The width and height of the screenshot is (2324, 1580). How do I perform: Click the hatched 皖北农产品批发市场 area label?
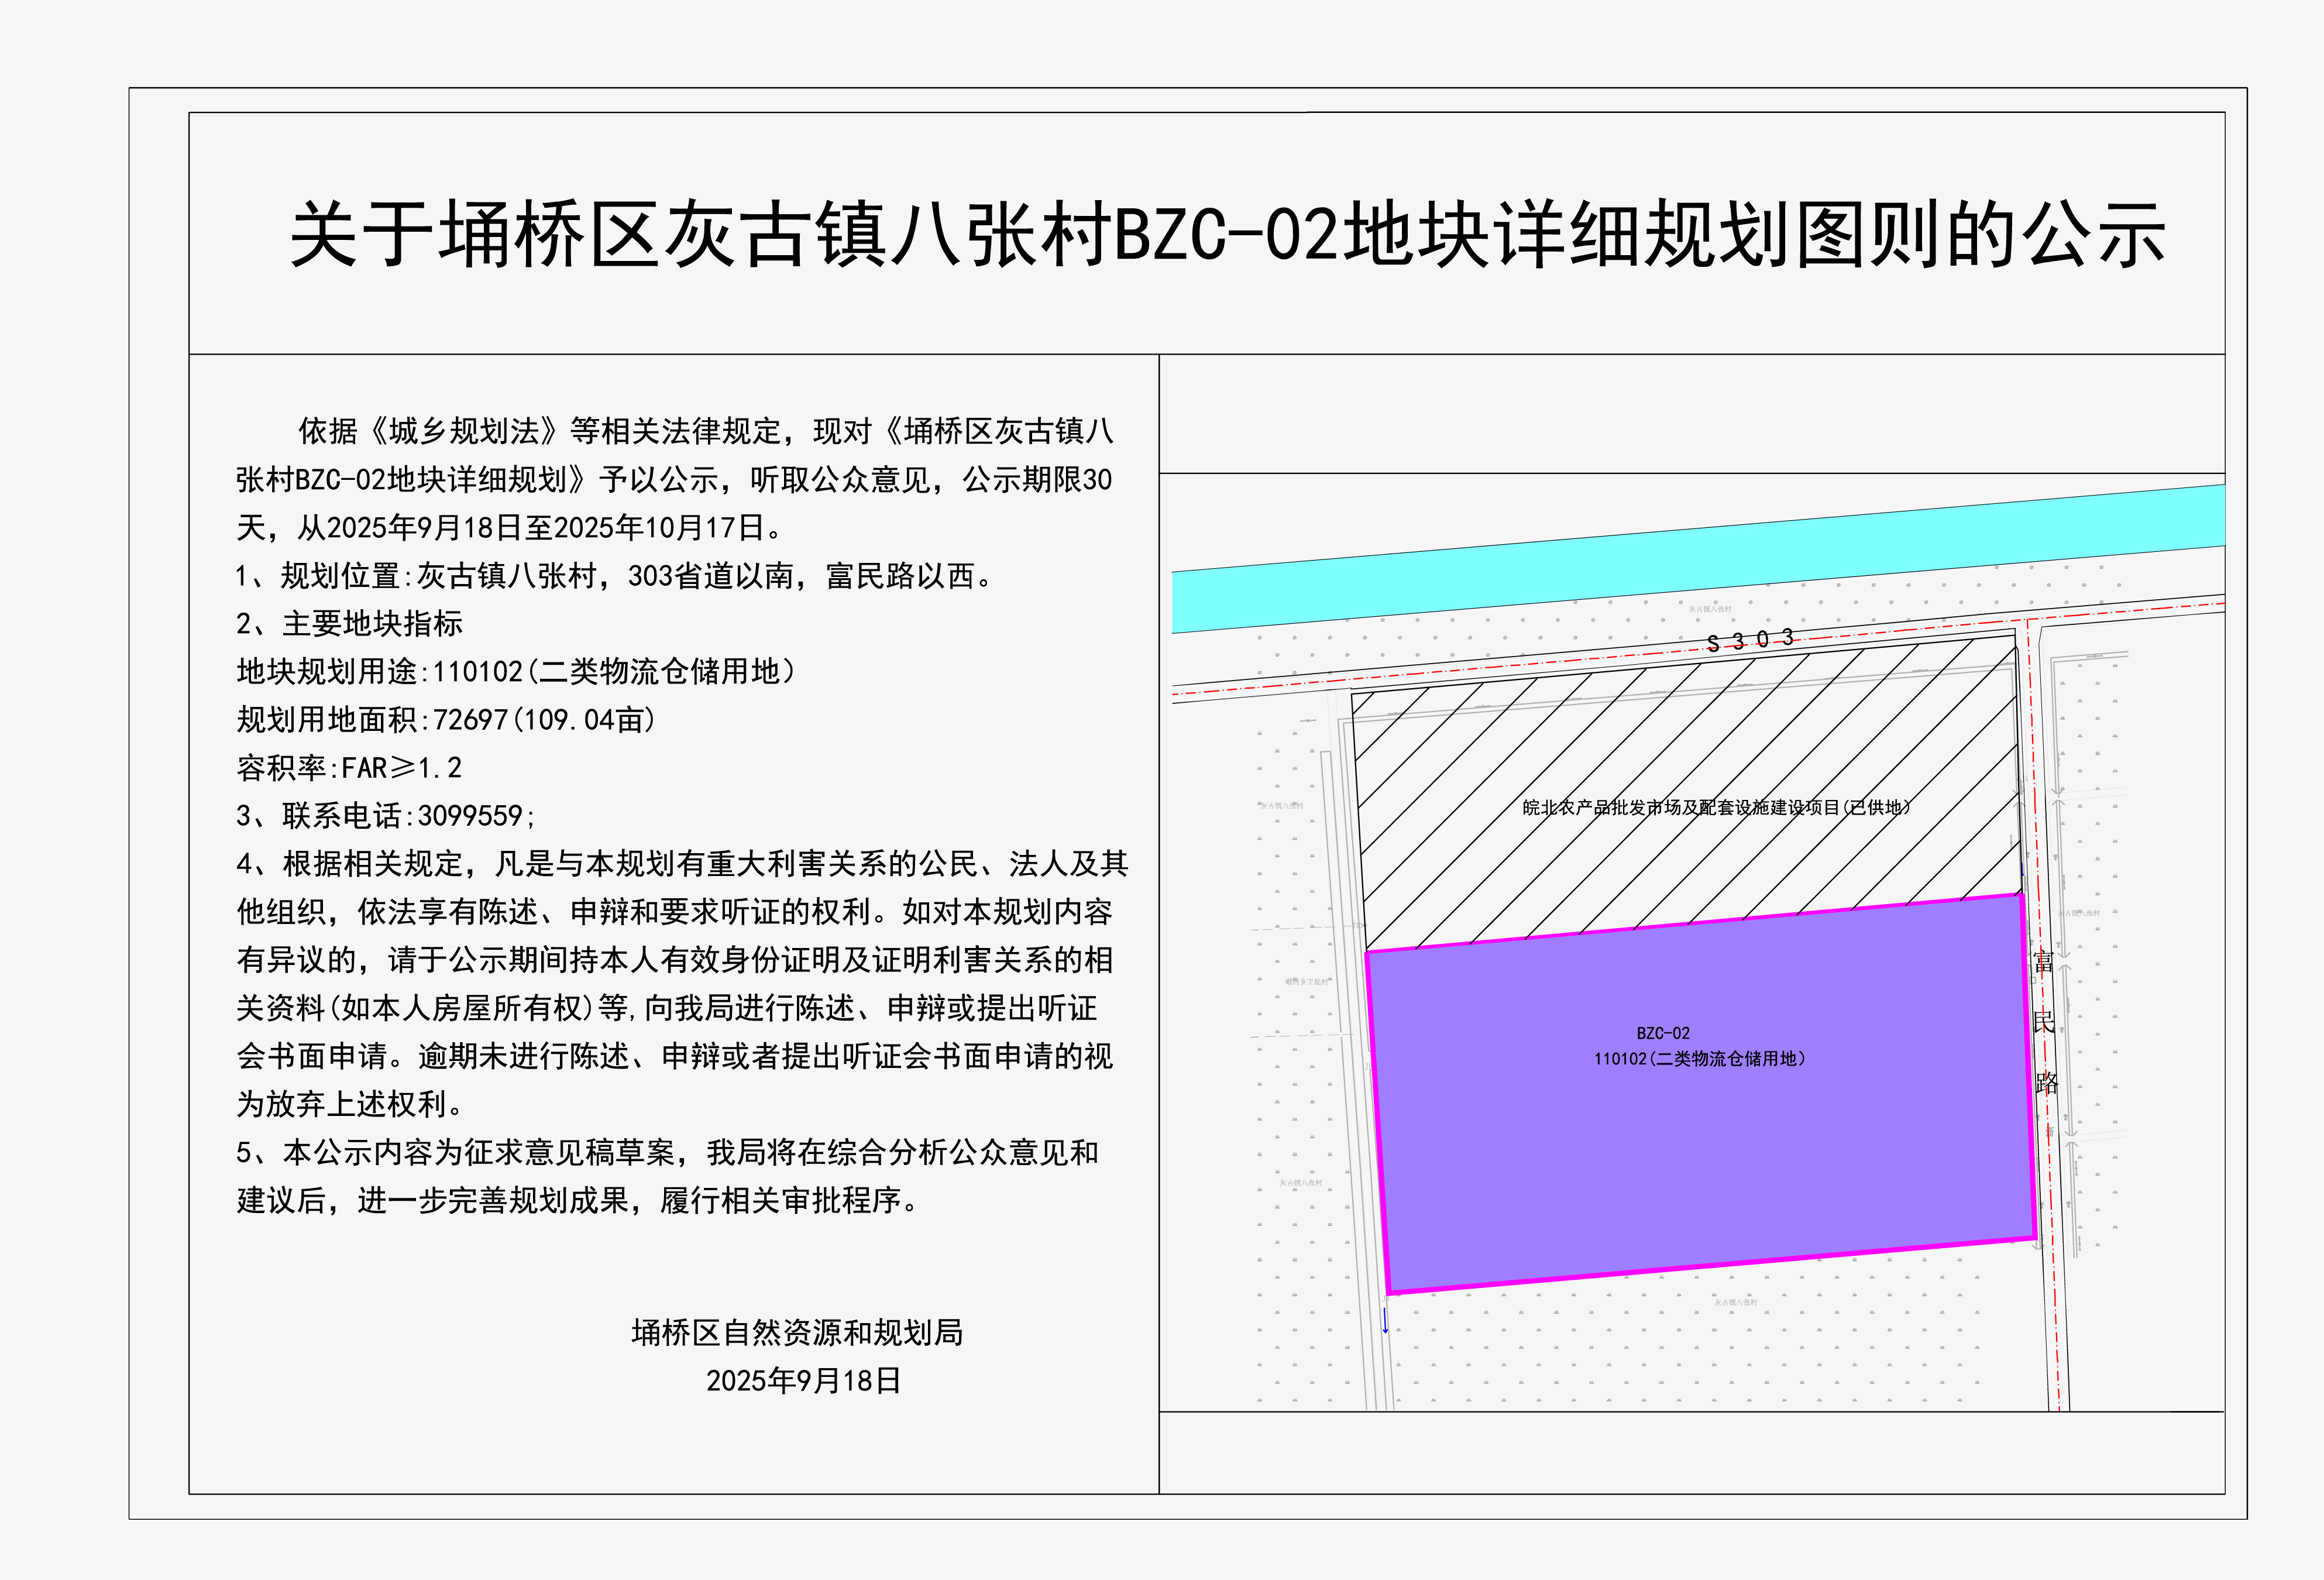[1716, 807]
